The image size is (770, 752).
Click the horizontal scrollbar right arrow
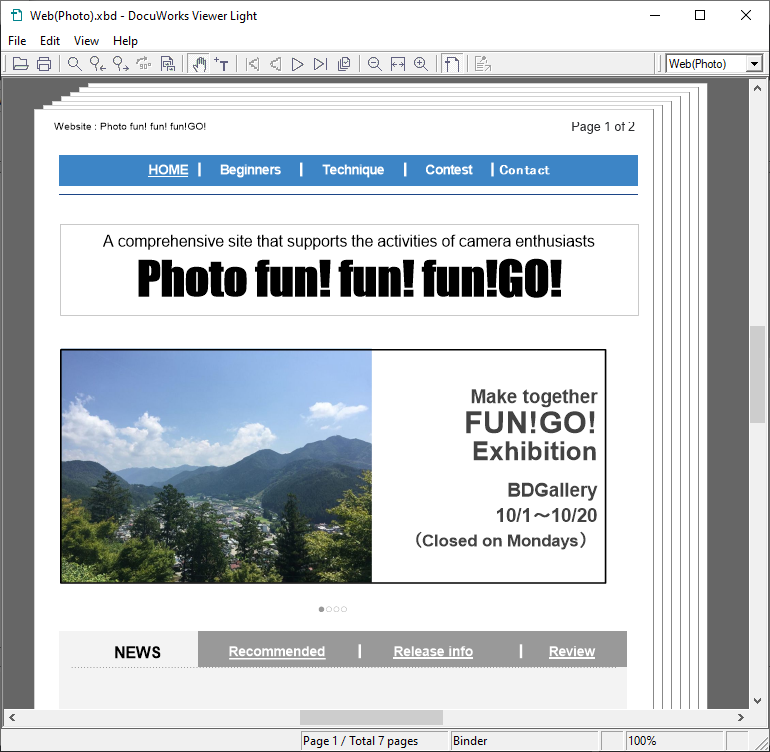(x=741, y=718)
